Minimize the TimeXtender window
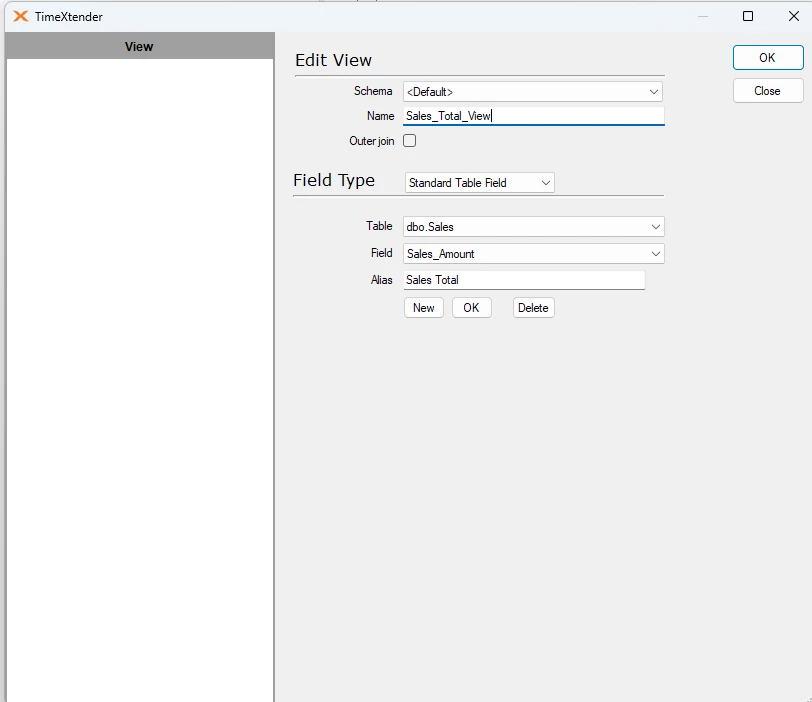The image size is (812, 702). tap(703, 17)
